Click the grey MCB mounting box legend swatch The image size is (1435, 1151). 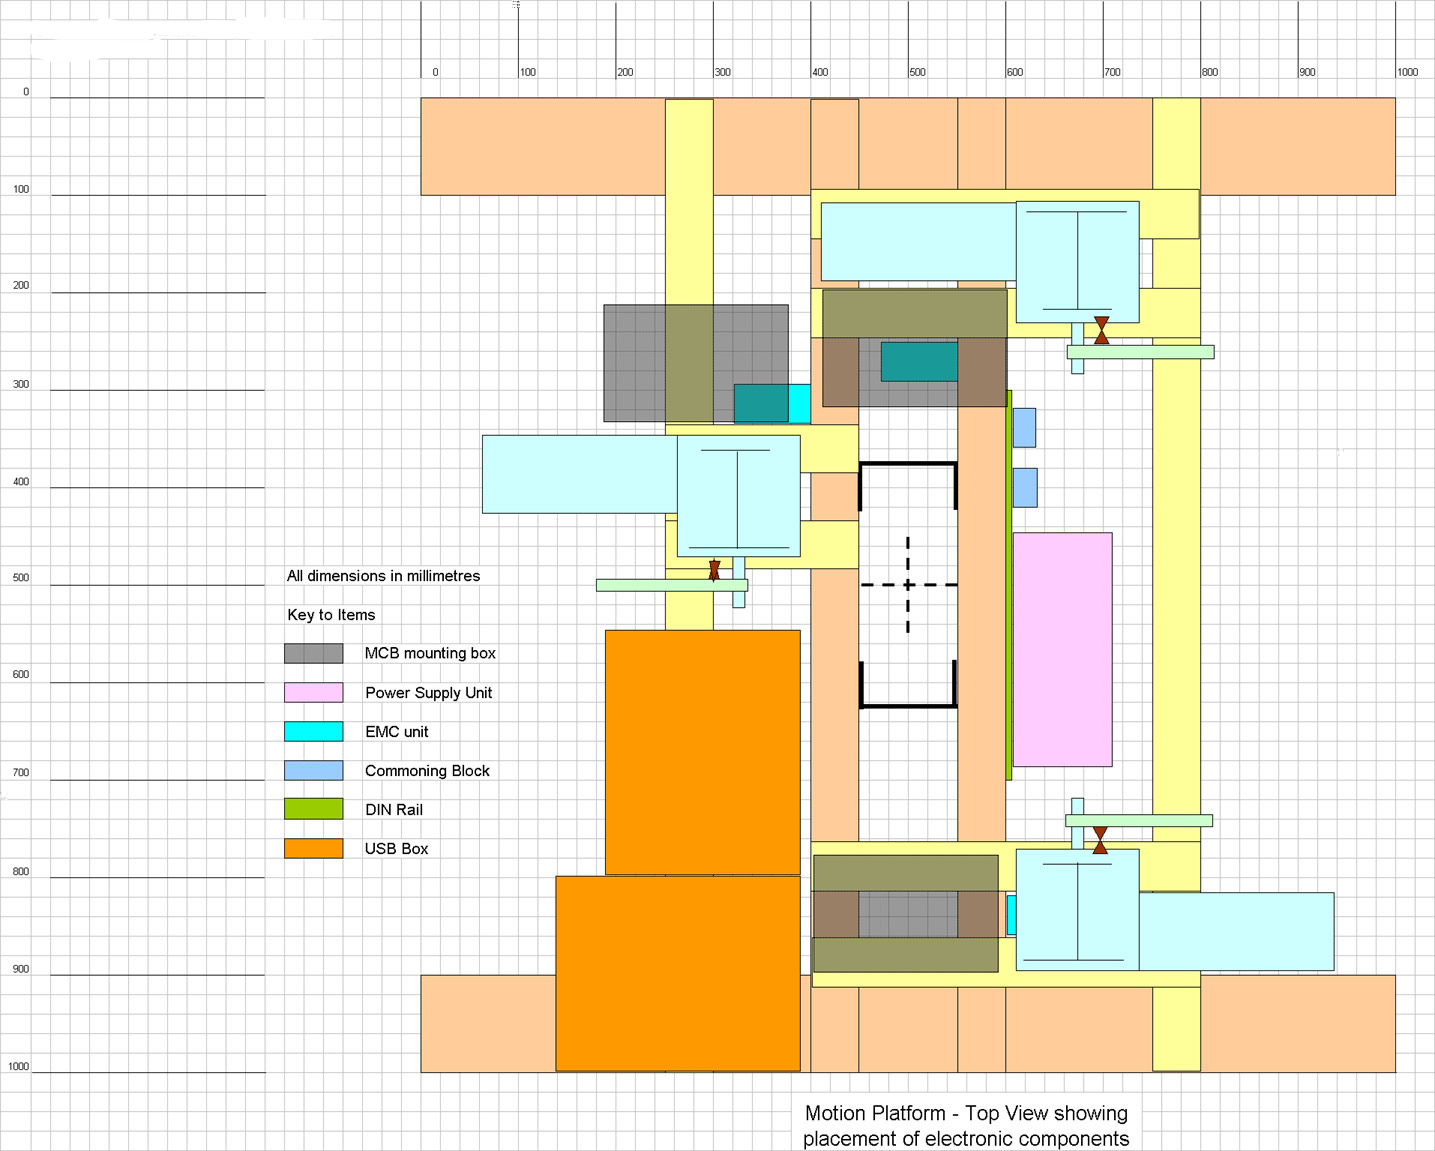(313, 653)
